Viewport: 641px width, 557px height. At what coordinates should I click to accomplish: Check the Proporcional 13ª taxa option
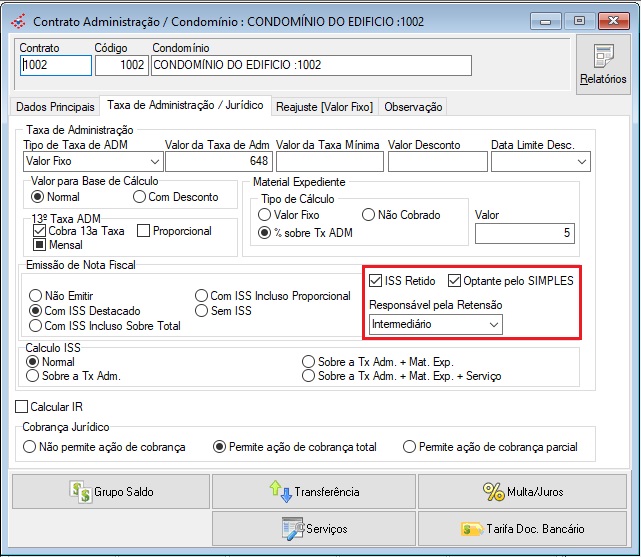click(143, 231)
